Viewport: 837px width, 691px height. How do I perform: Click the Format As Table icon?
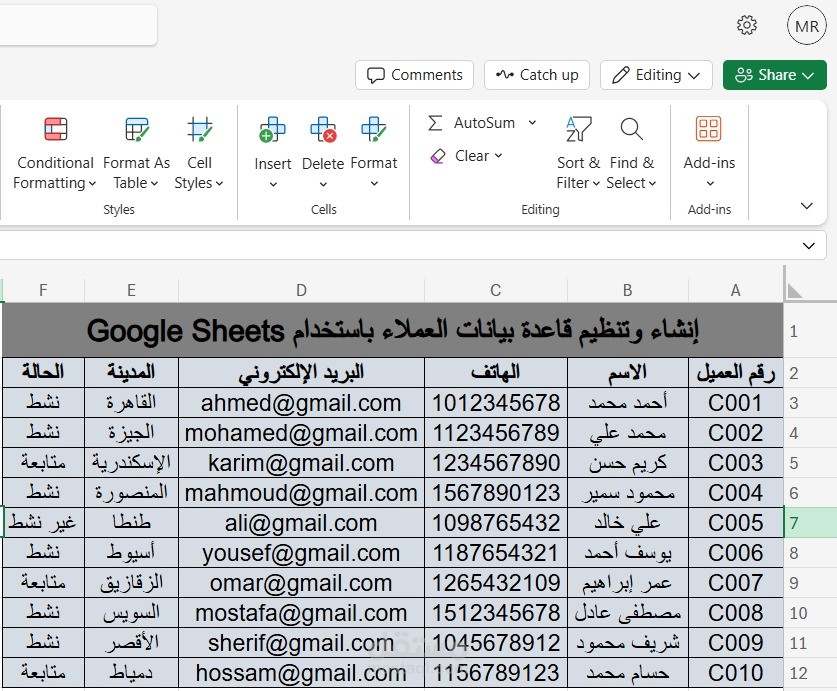coord(137,129)
